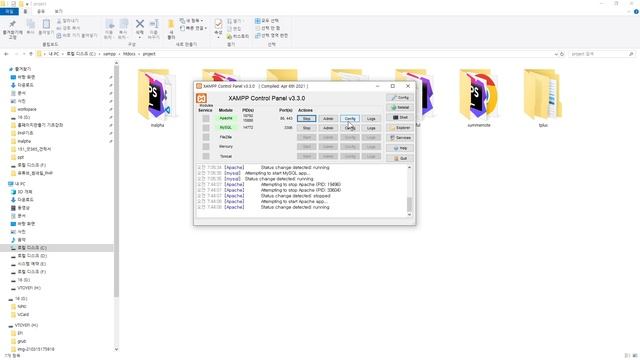Click the log scrollbar up arrow in XAMPP
The image size is (640, 360).
409,167
